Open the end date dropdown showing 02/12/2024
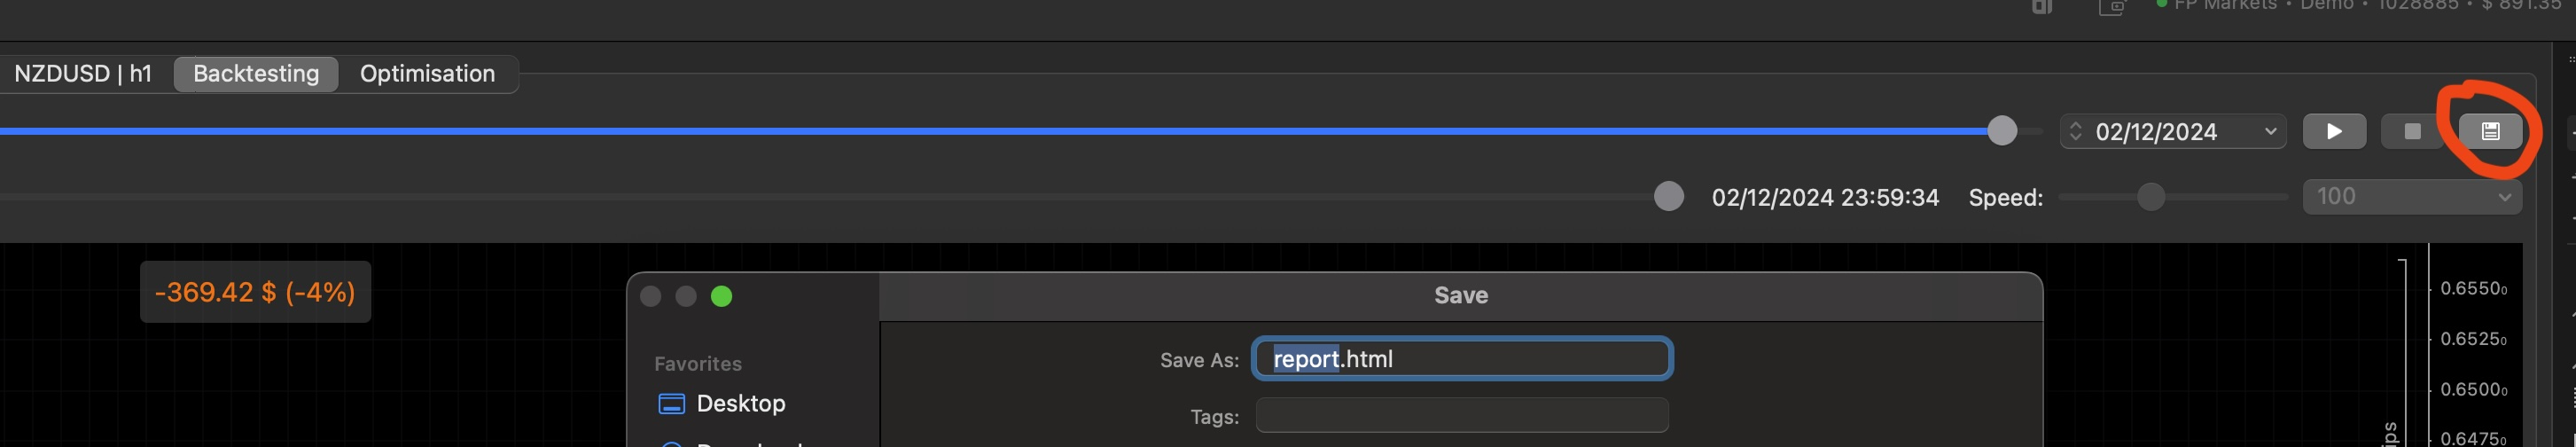This screenshot has height=447, width=2576. (2173, 131)
